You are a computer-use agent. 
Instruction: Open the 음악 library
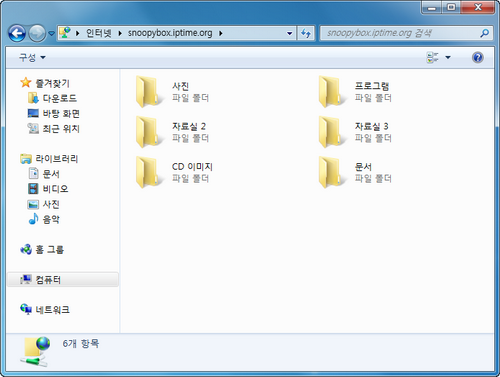pos(51,219)
